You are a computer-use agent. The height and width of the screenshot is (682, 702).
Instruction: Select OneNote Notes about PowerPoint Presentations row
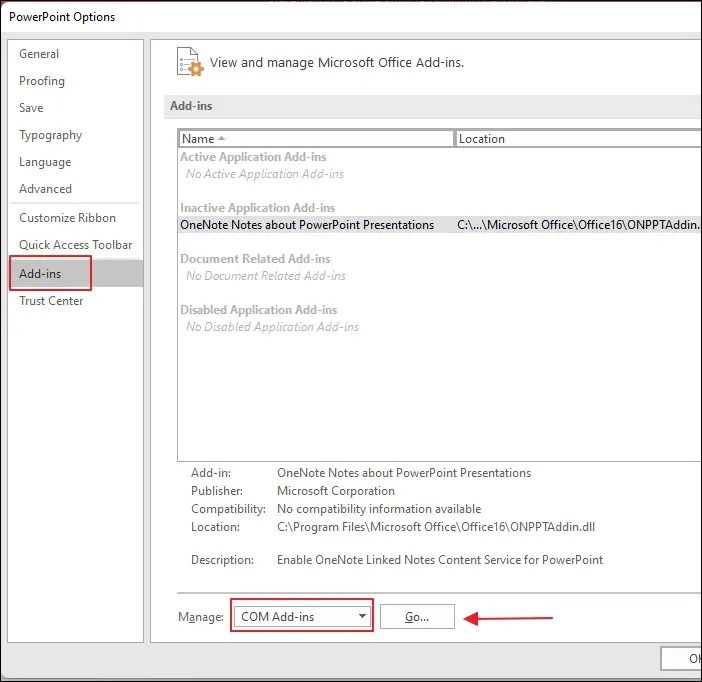pyautogui.click(x=440, y=225)
